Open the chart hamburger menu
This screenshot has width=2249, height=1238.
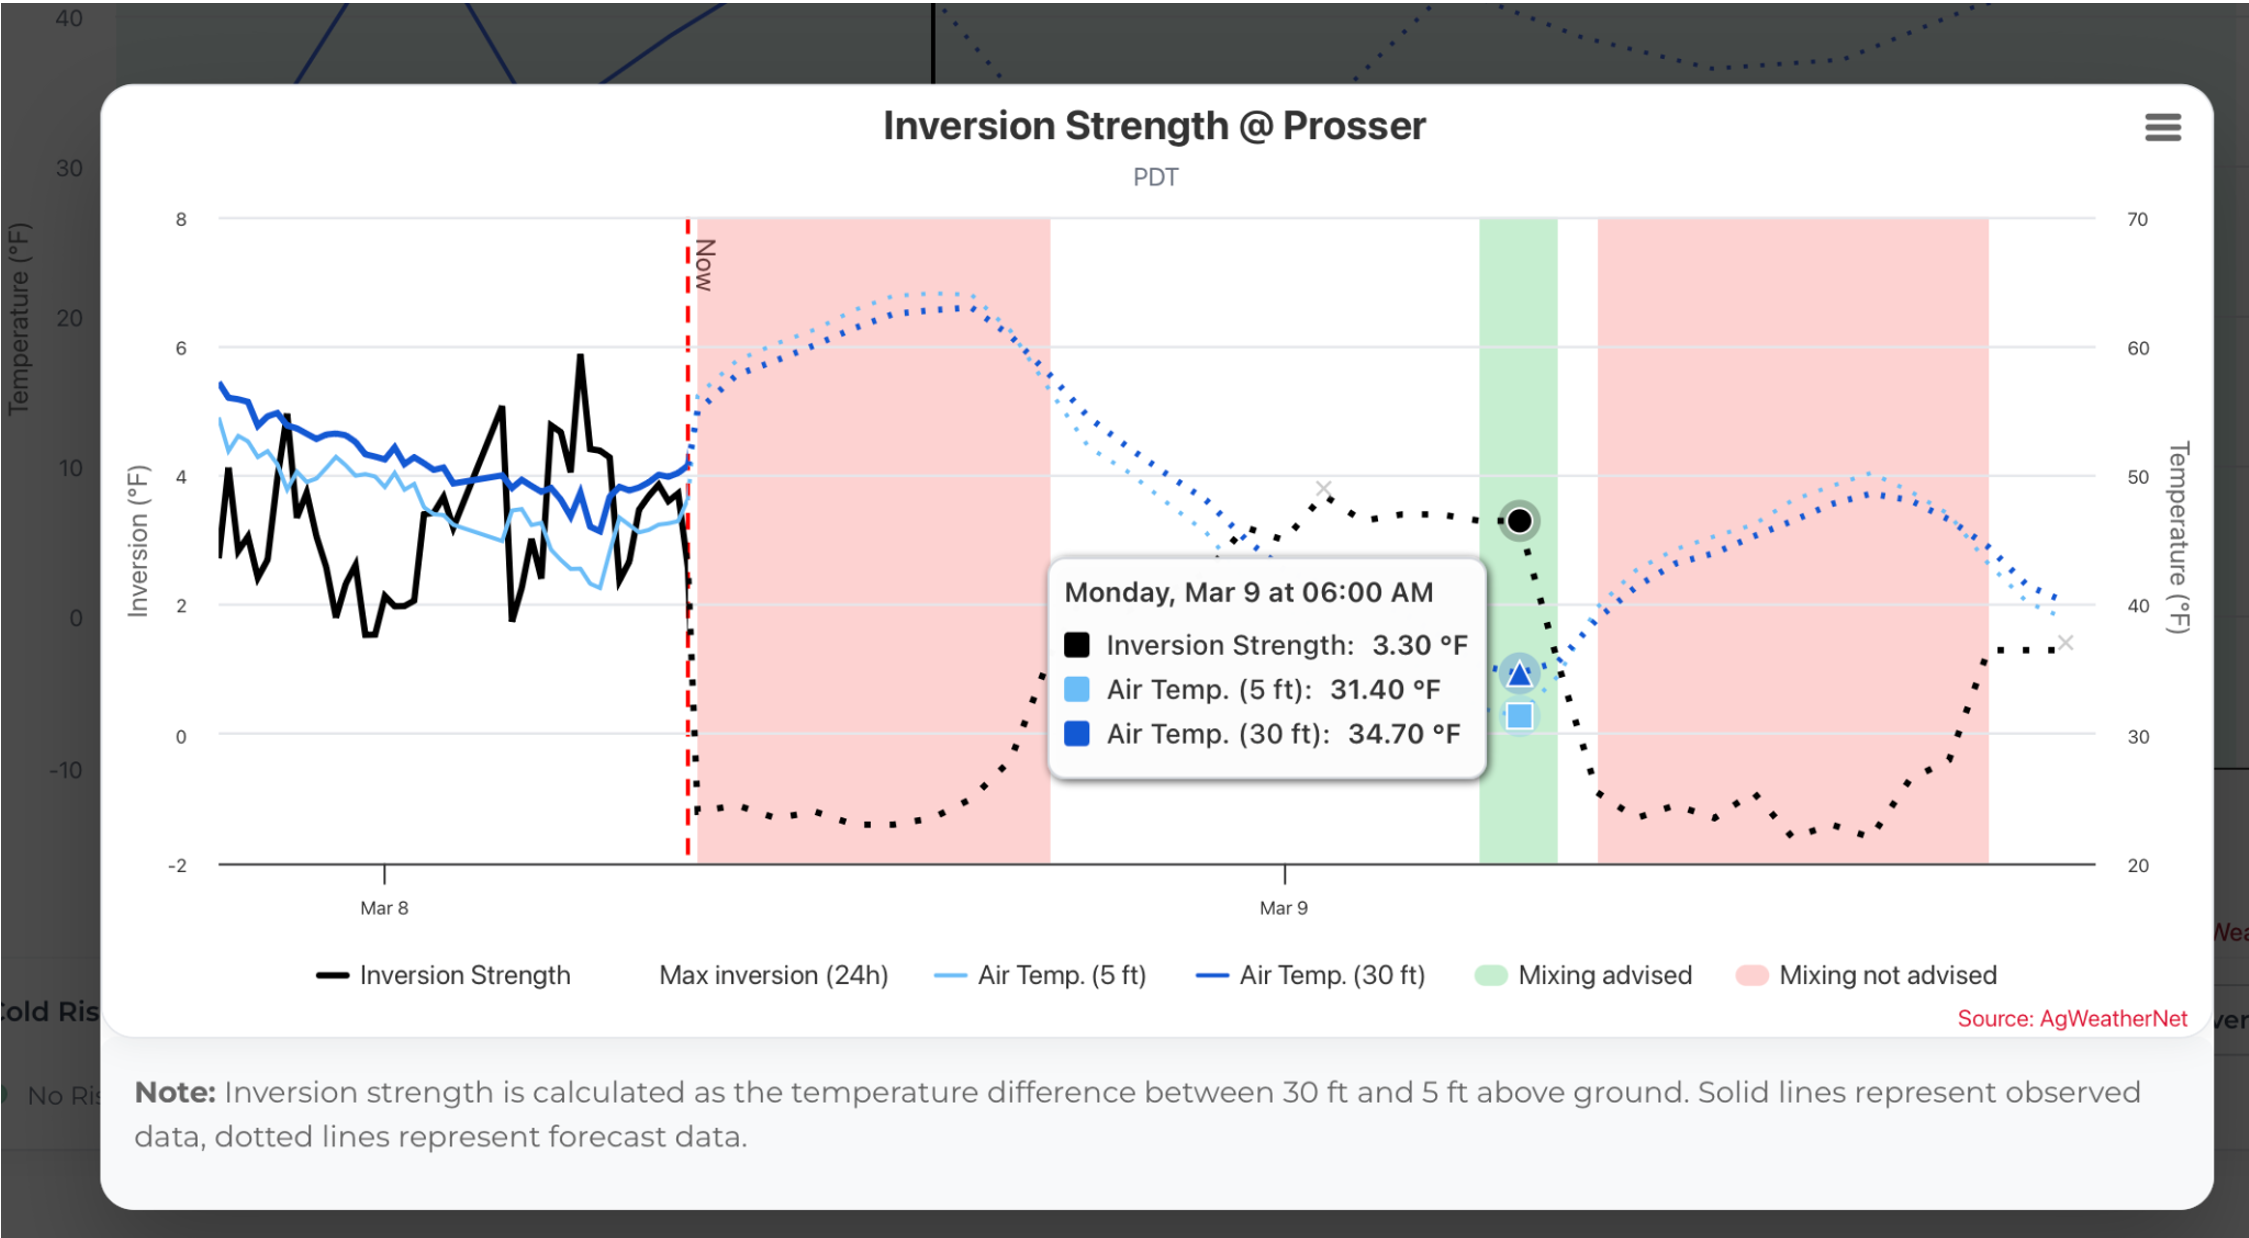point(2162,128)
